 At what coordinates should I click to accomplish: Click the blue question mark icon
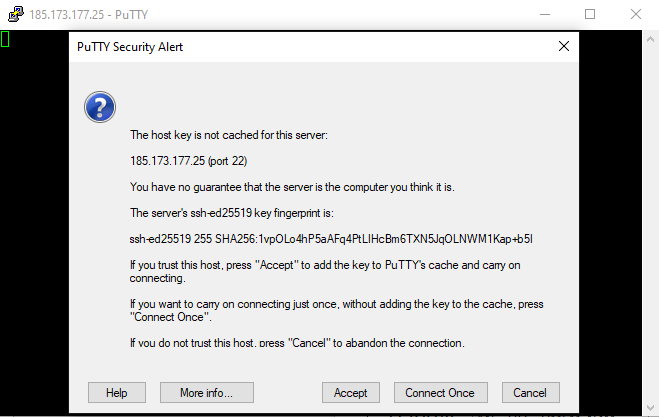pos(100,107)
